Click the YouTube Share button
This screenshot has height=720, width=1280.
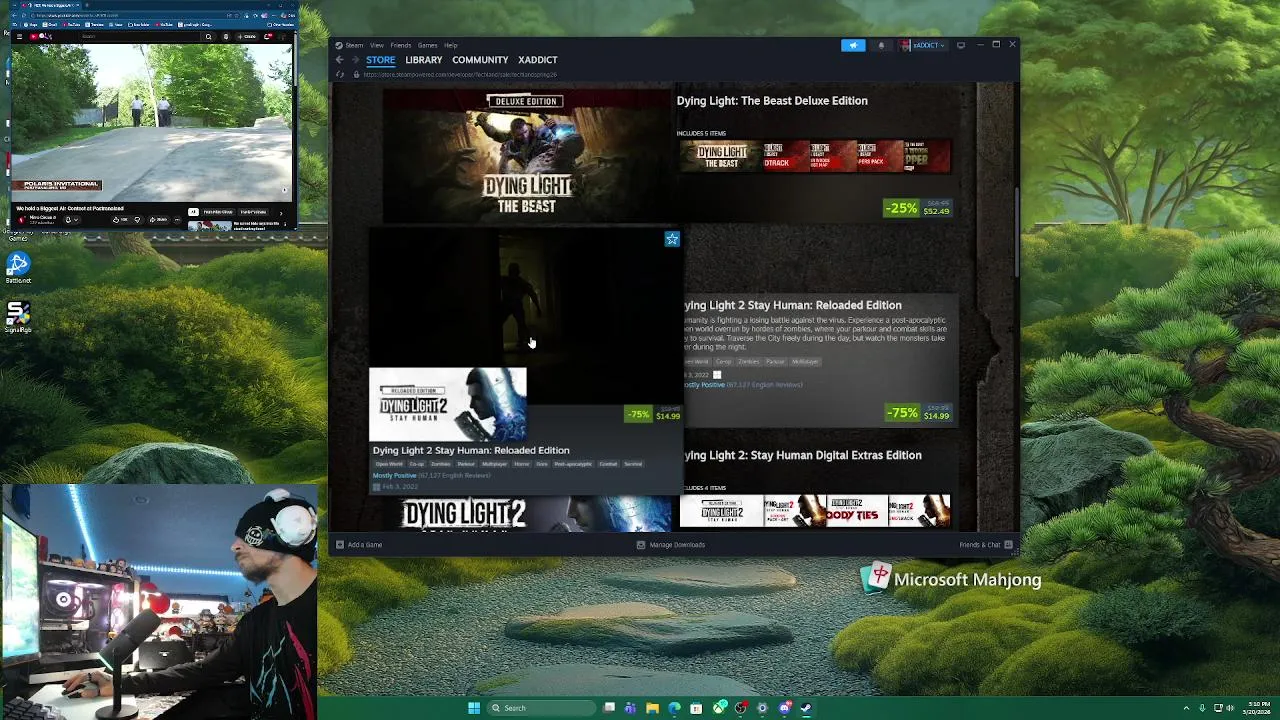159,220
